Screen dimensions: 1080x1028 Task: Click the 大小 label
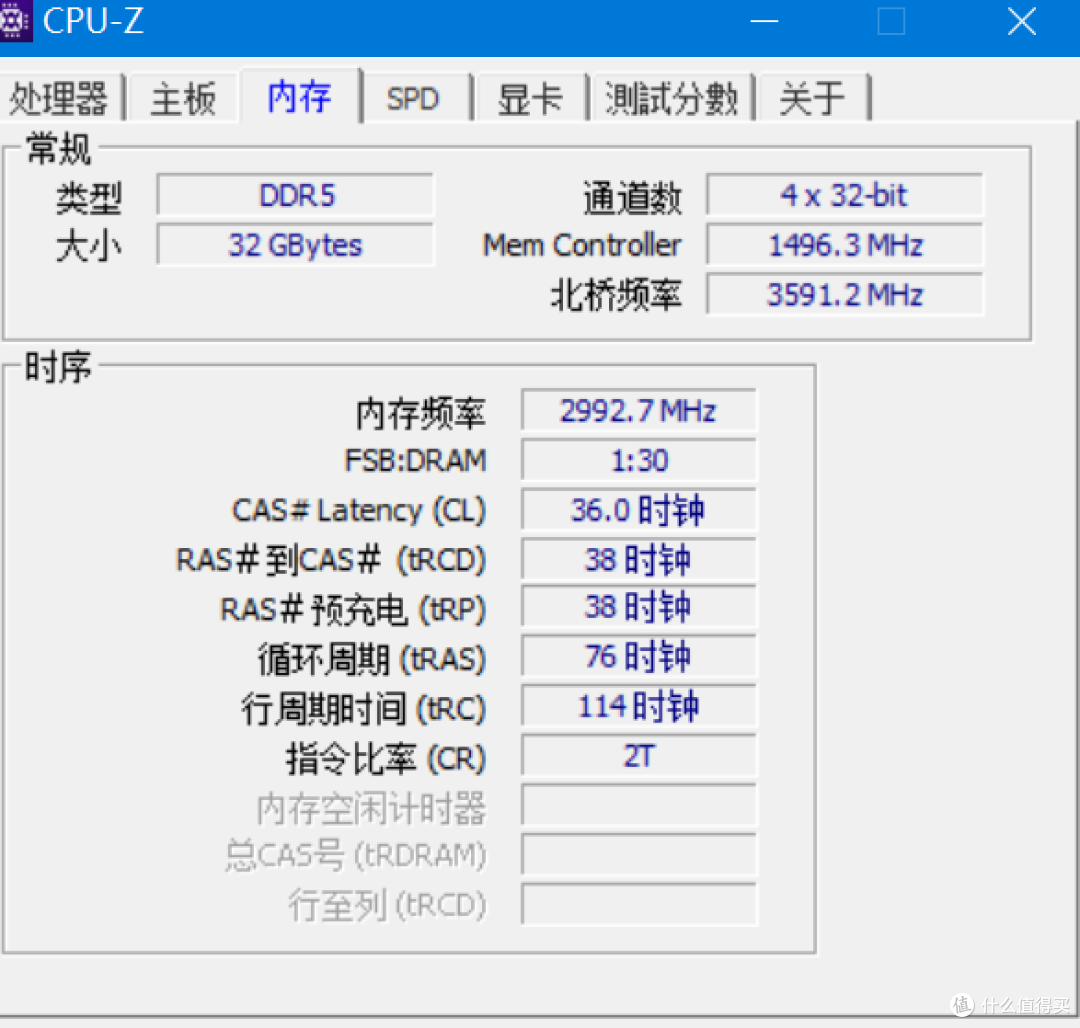click(89, 246)
